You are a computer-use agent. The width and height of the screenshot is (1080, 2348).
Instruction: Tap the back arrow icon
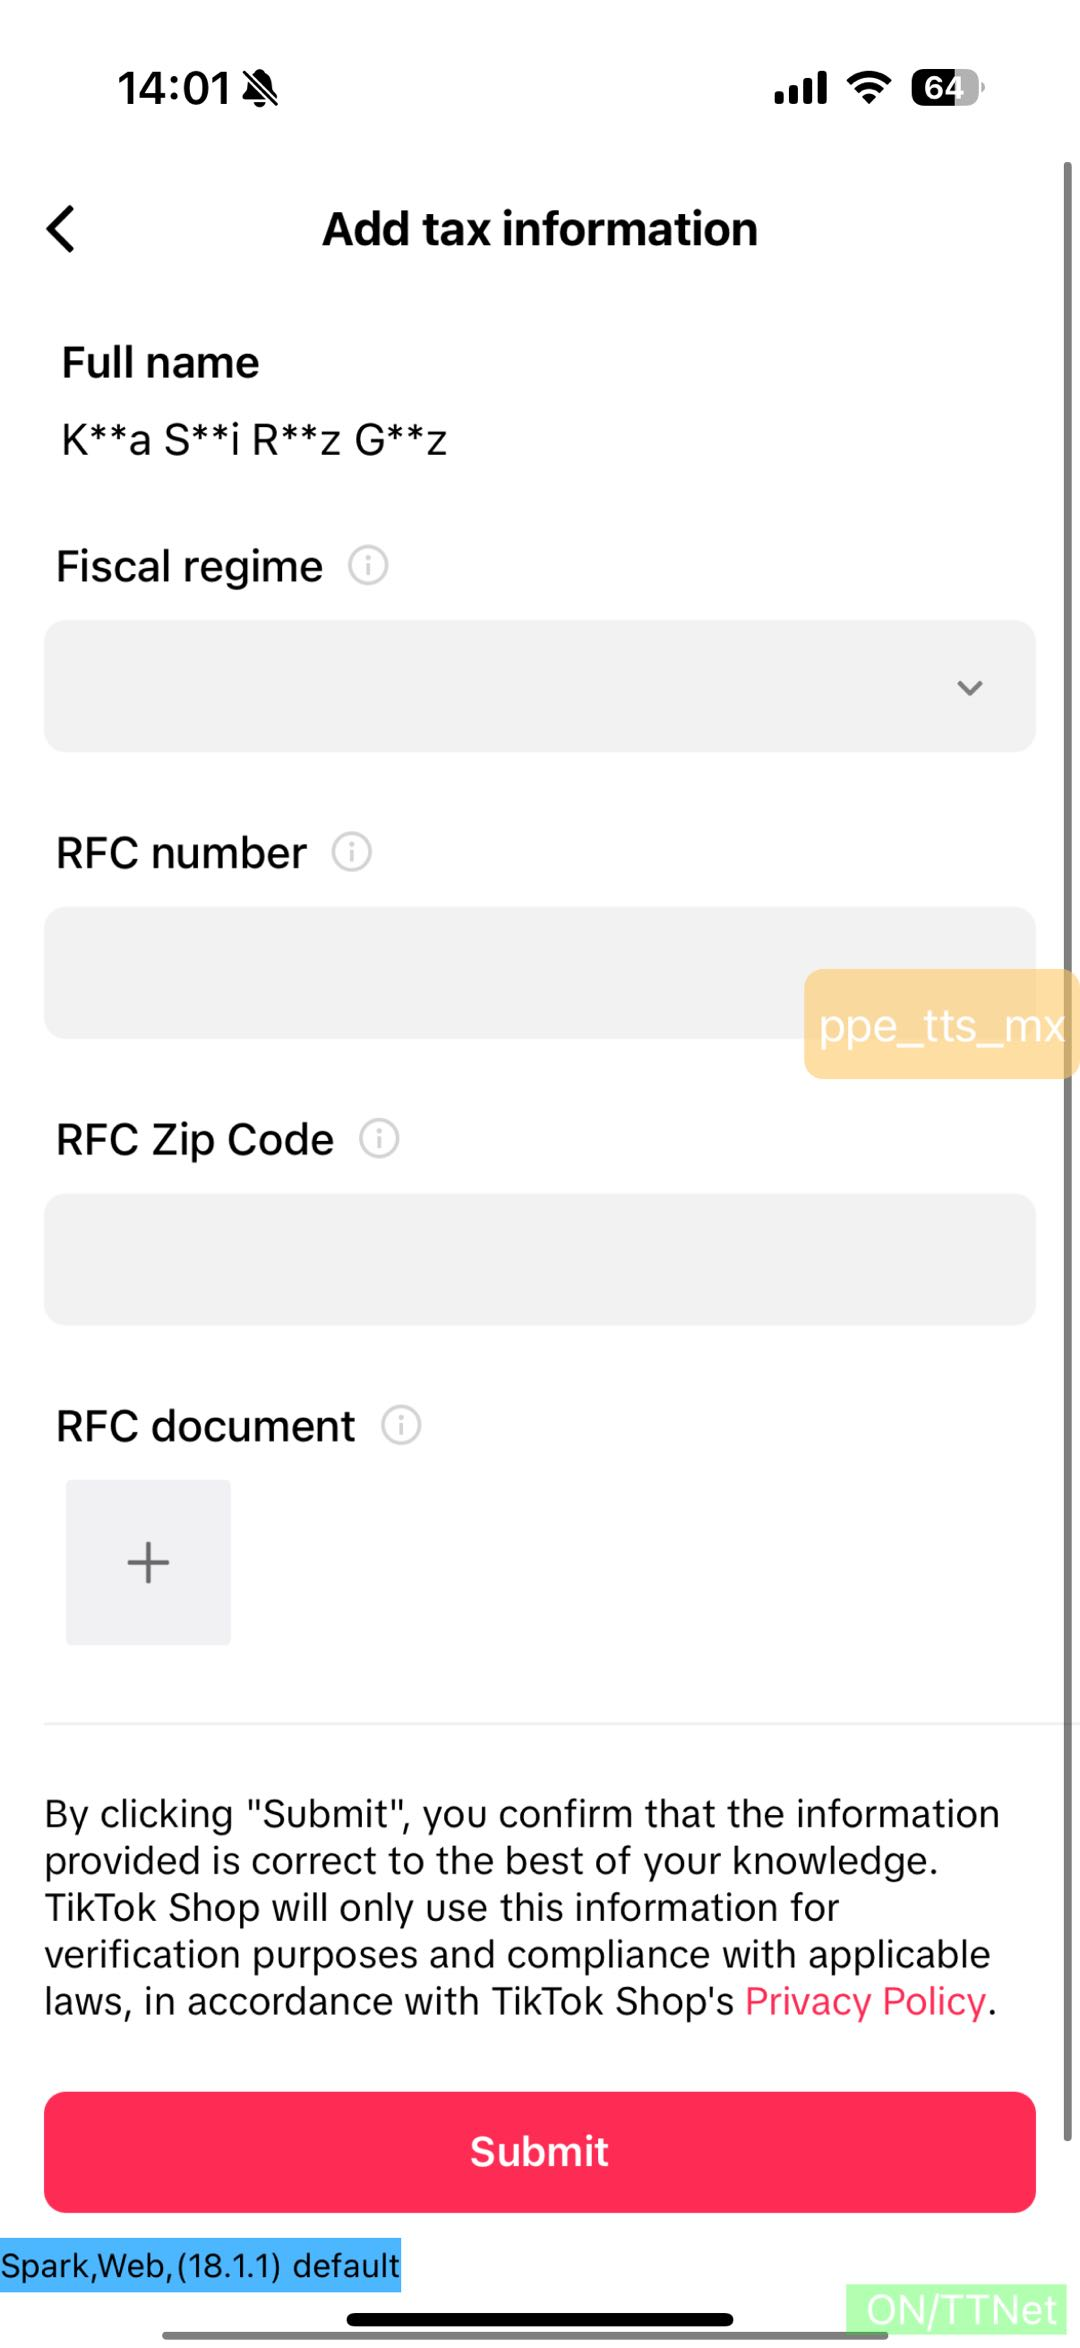coord(61,229)
